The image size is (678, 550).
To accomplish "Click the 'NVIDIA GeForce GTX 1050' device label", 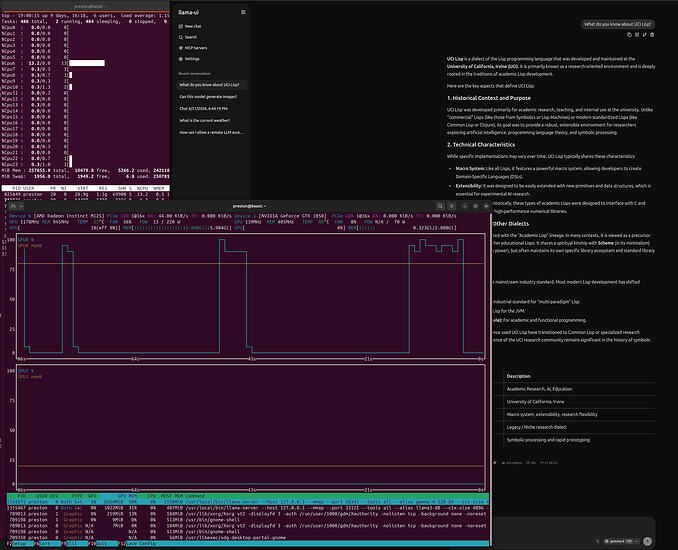I will [293, 216].
